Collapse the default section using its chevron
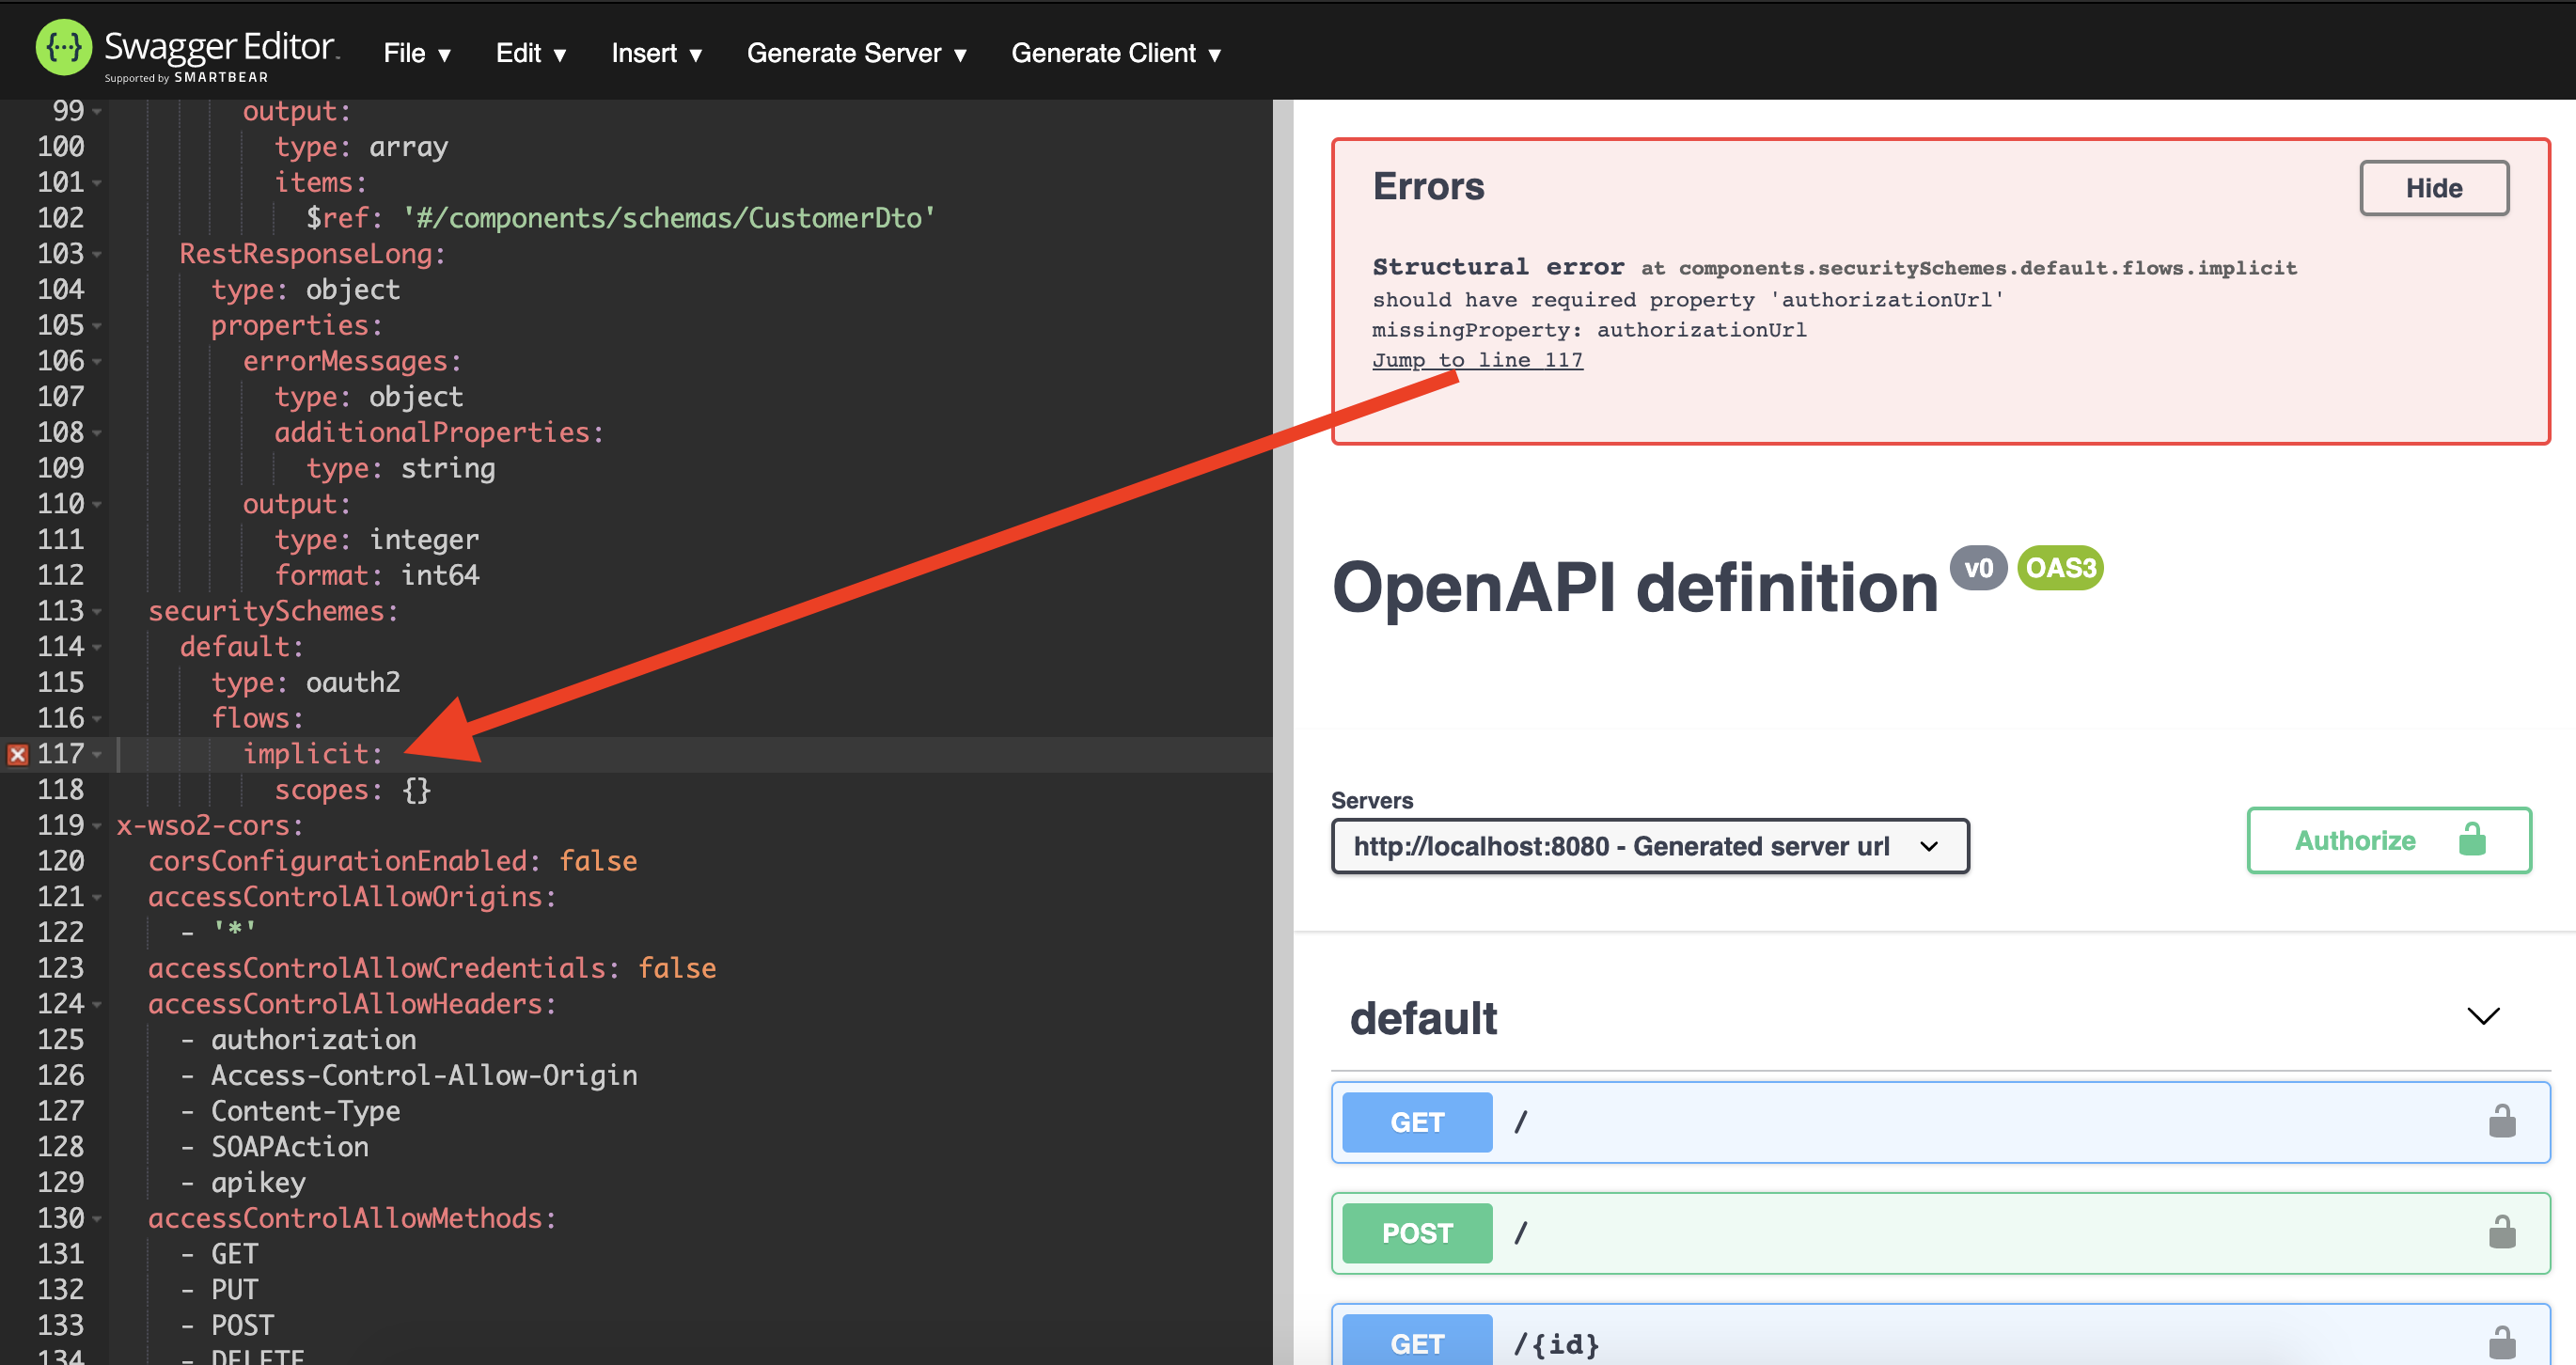 pos(2484,1018)
